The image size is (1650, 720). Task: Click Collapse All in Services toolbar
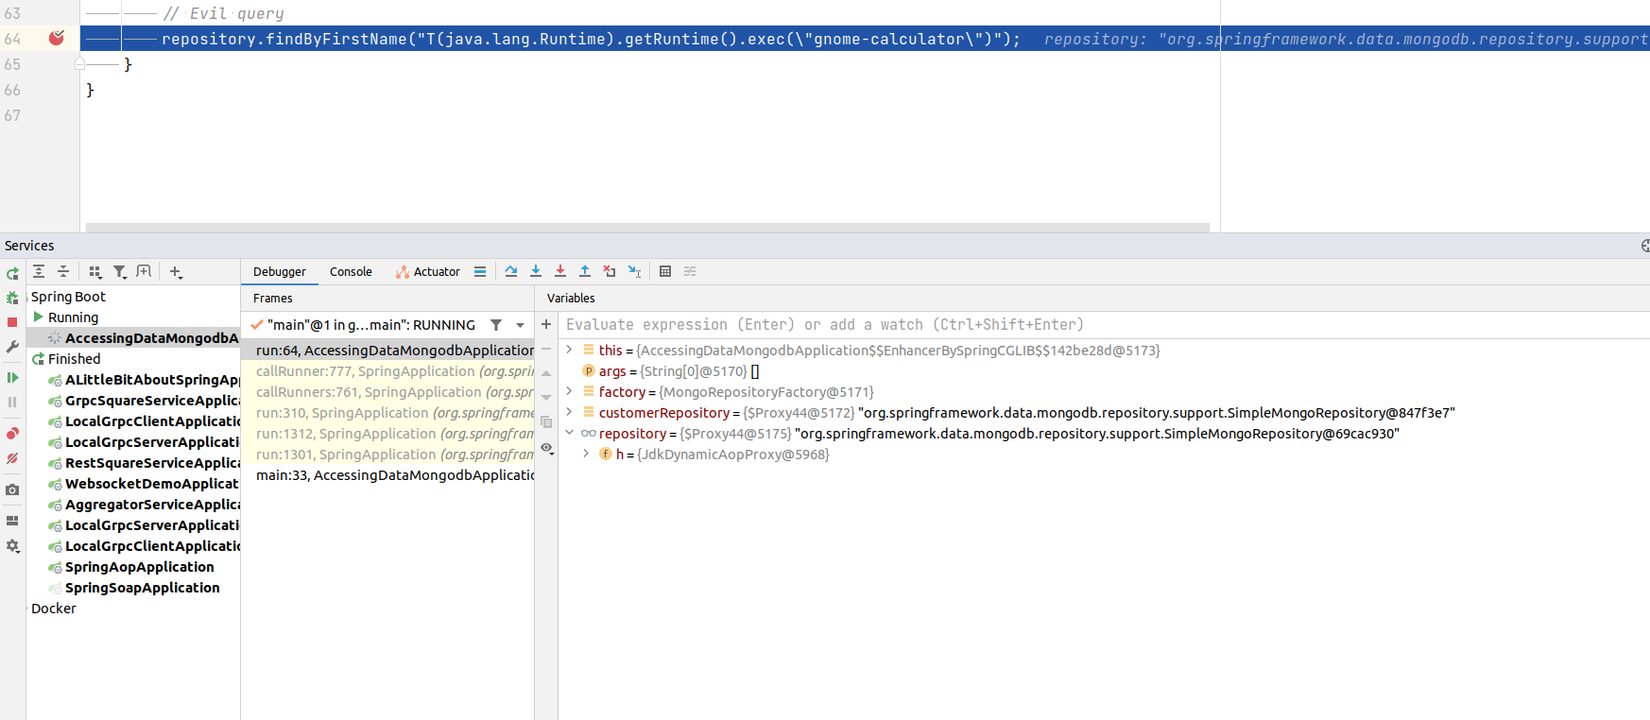[x=63, y=272]
